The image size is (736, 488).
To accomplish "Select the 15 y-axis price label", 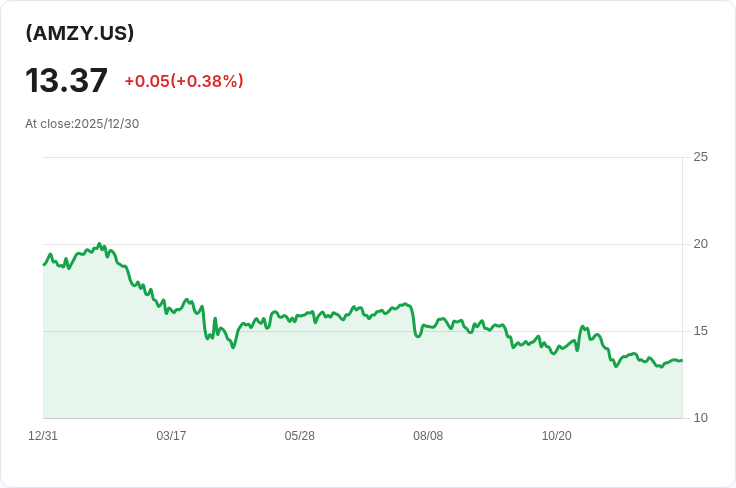I will (x=700, y=331).
